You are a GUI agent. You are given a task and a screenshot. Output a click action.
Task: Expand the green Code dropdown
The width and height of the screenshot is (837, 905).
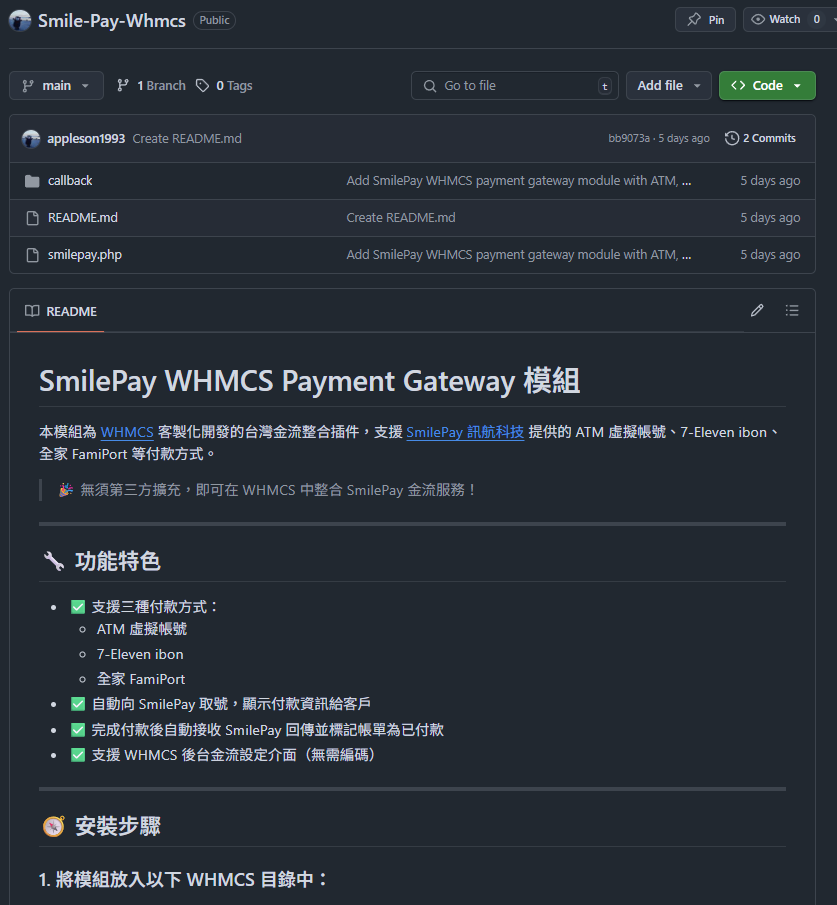766,86
